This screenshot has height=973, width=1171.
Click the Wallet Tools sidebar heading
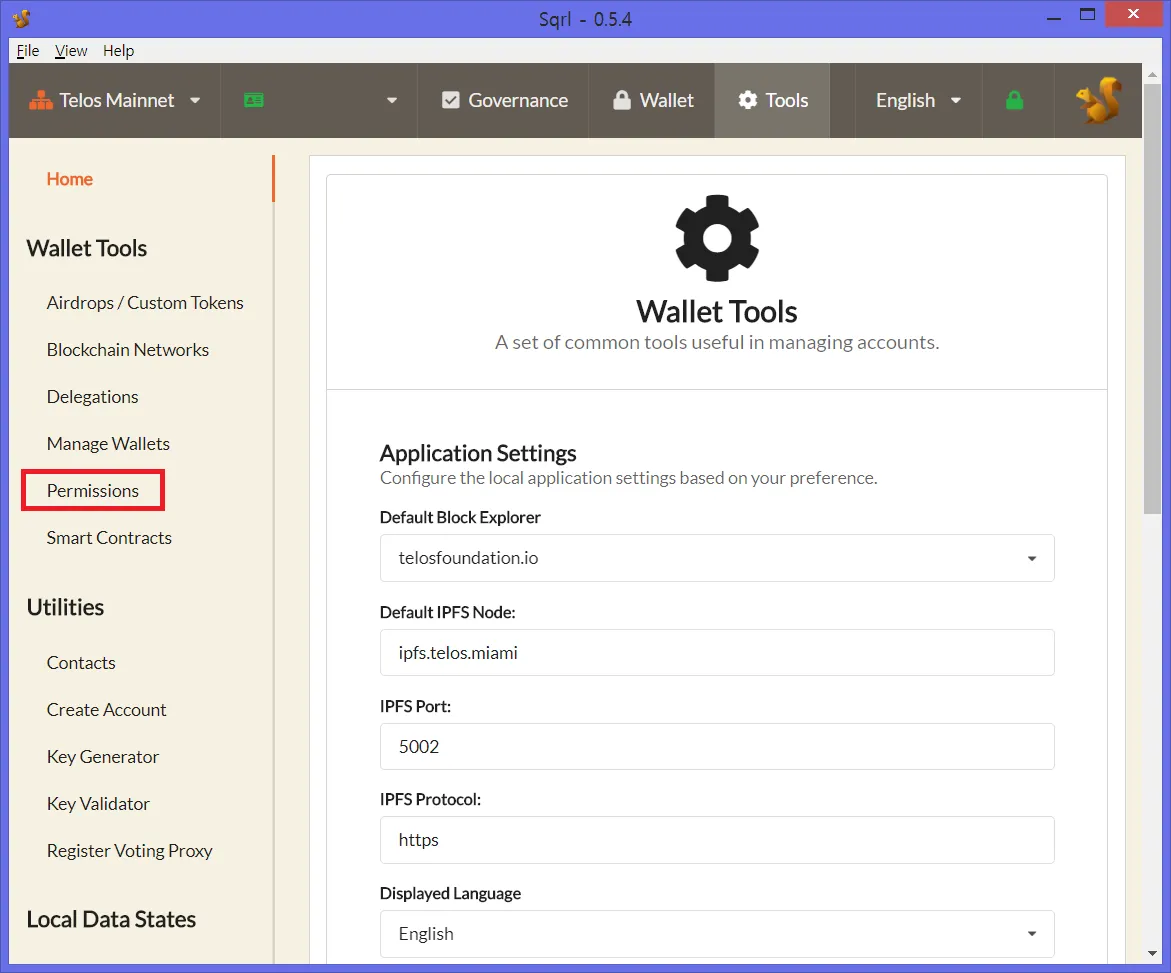[87, 248]
